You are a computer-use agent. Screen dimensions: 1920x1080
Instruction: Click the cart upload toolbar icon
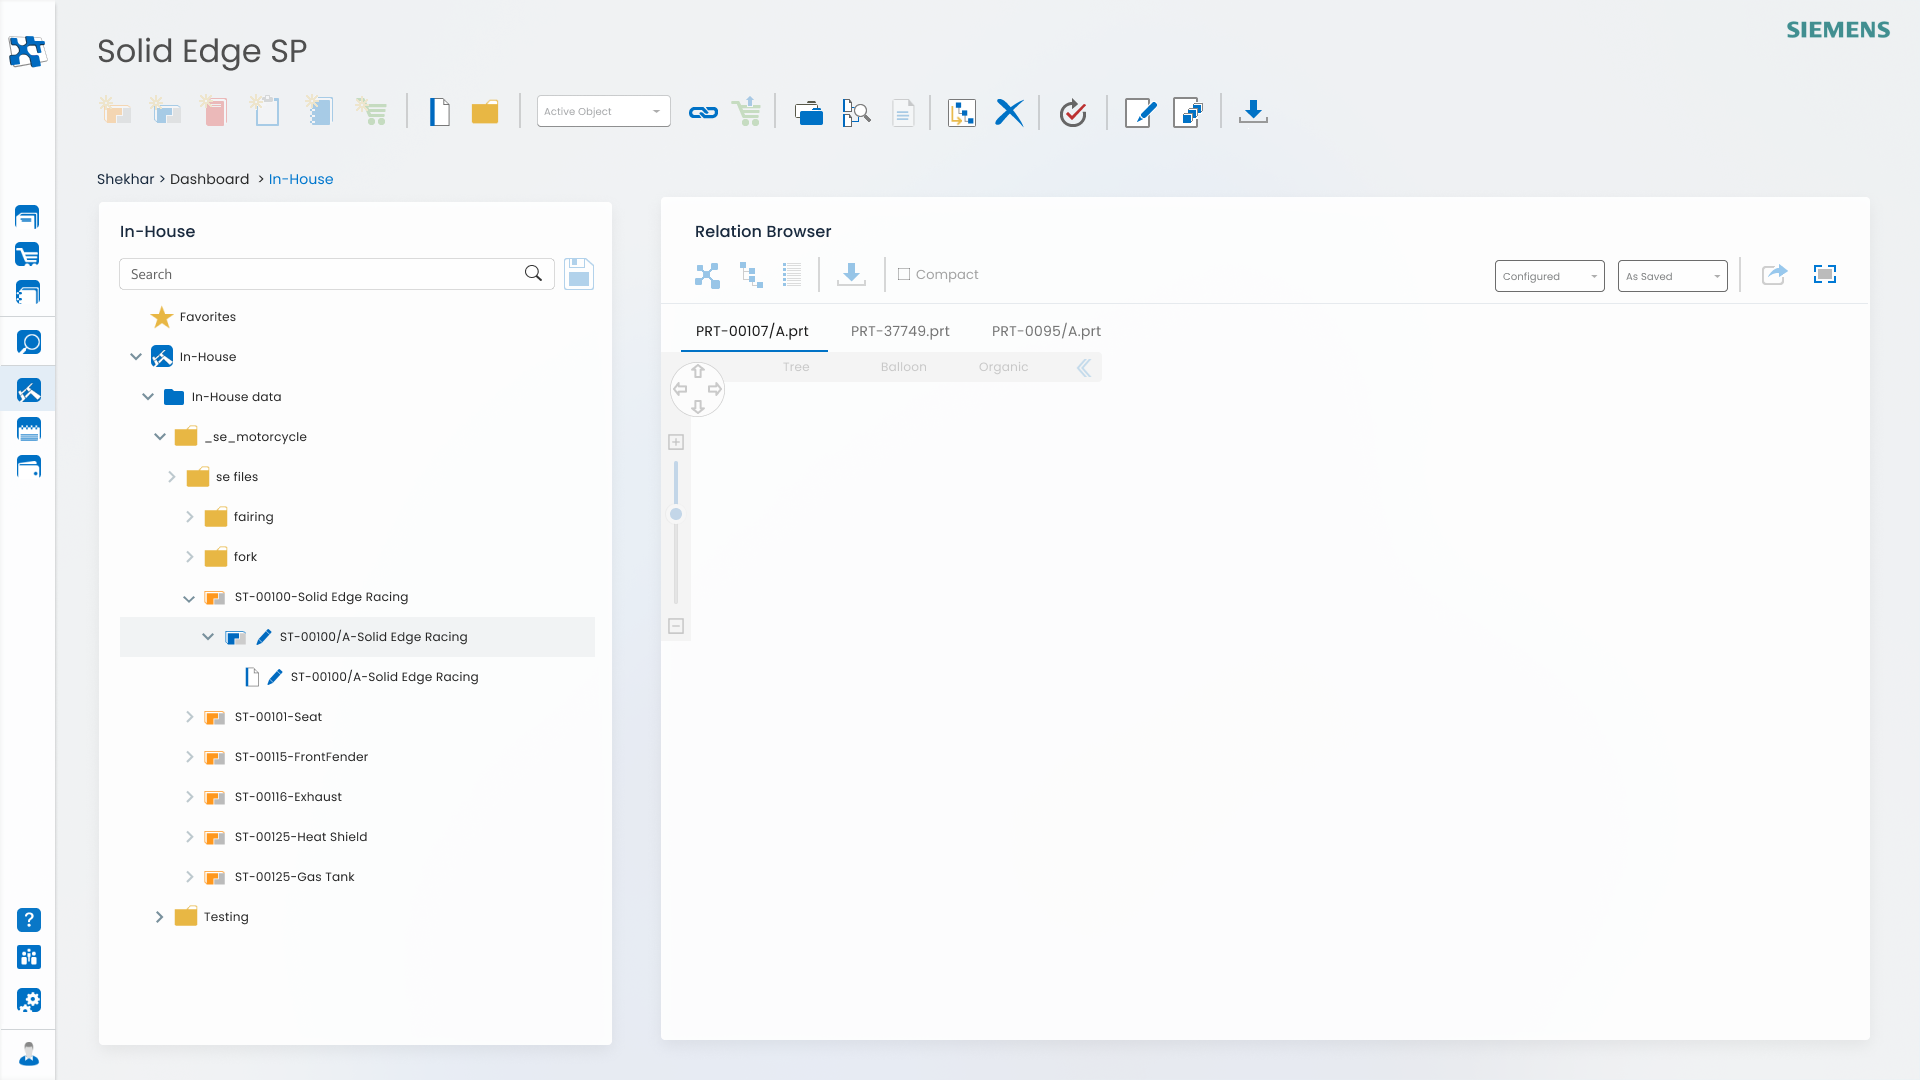(747, 112)
